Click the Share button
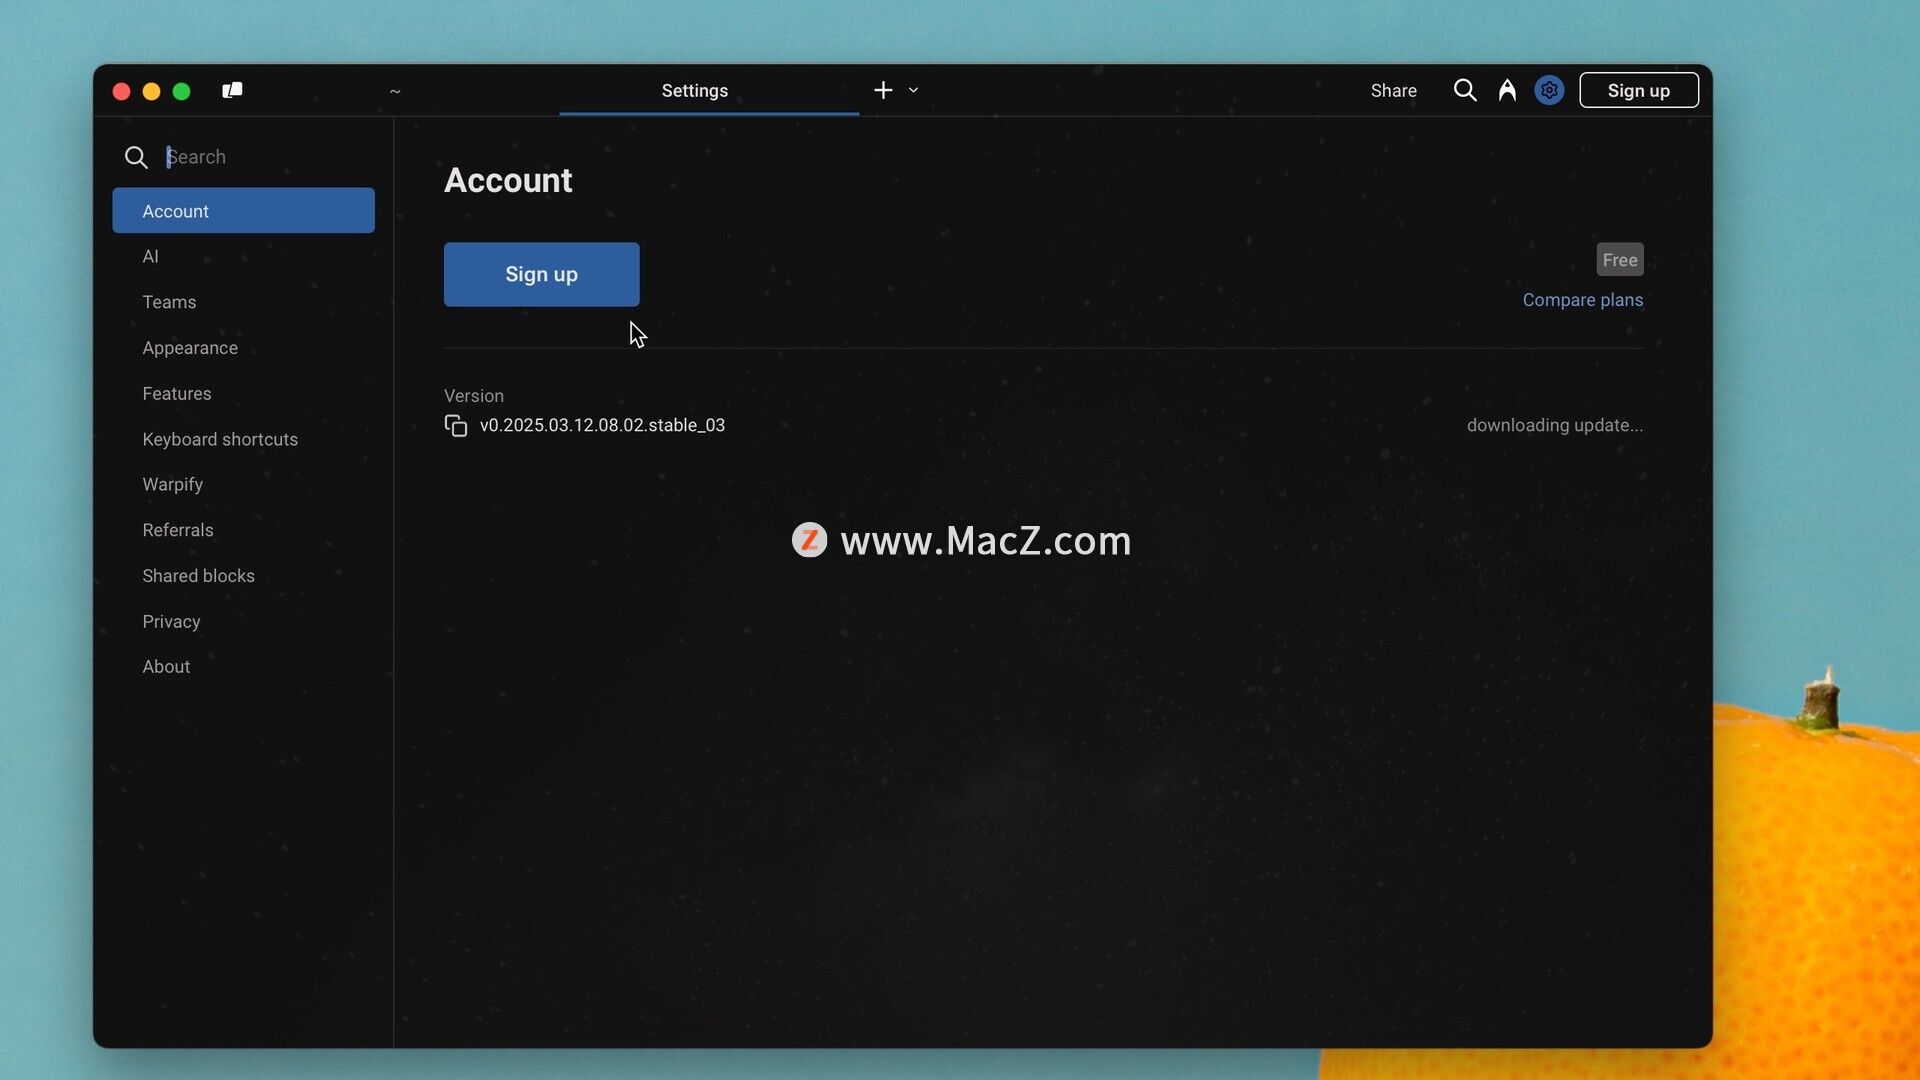The height and width of the screenshot is (1080, 1920). click(1393, 91)
